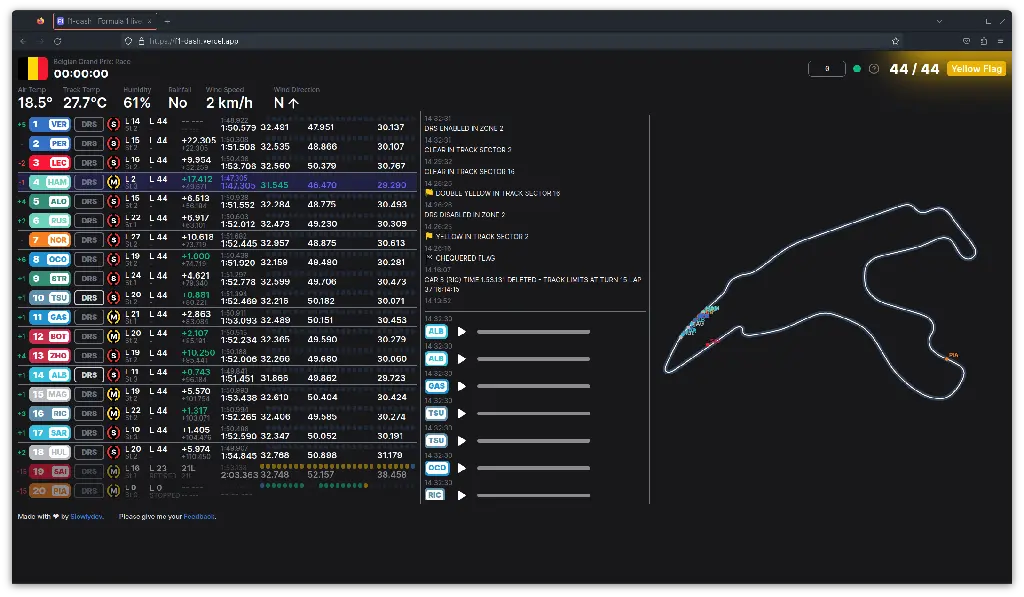Image resolution: width=1024 pixels, height=597 pixels.
Task: Select VER driver tag in leaderboard
Action: coord(59,124)
